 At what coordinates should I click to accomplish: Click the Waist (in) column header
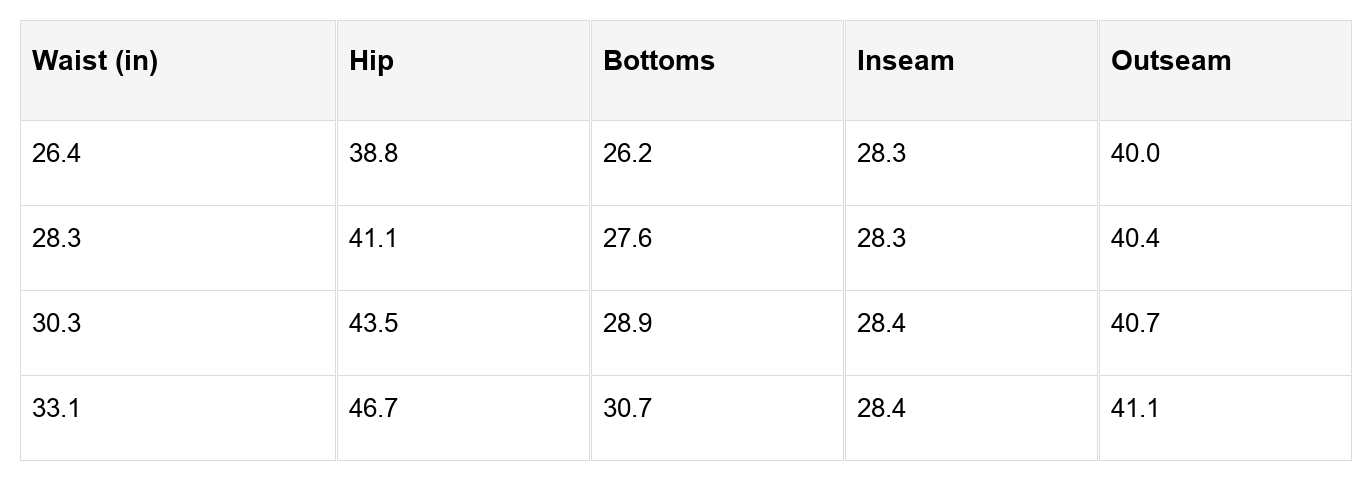coord(95,61)
